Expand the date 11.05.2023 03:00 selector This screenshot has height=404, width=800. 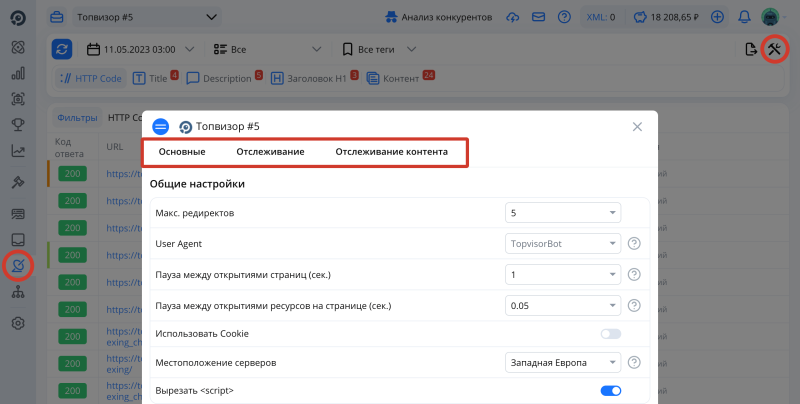(140, 49)
